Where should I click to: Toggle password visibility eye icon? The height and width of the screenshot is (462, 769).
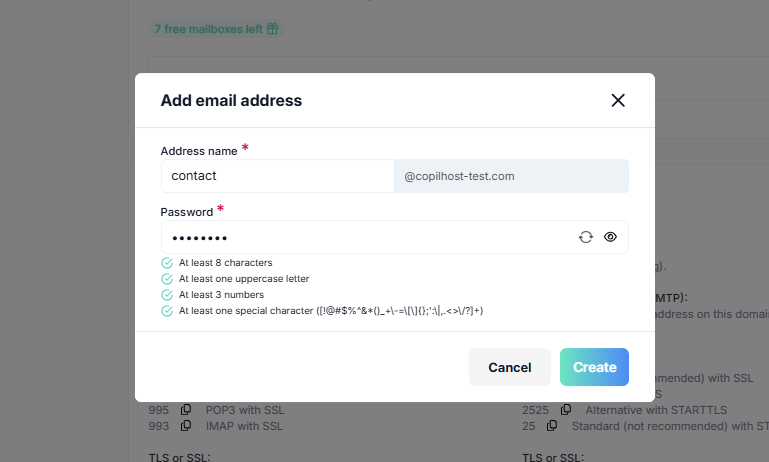pyautogui.click(x=610, y=237)
